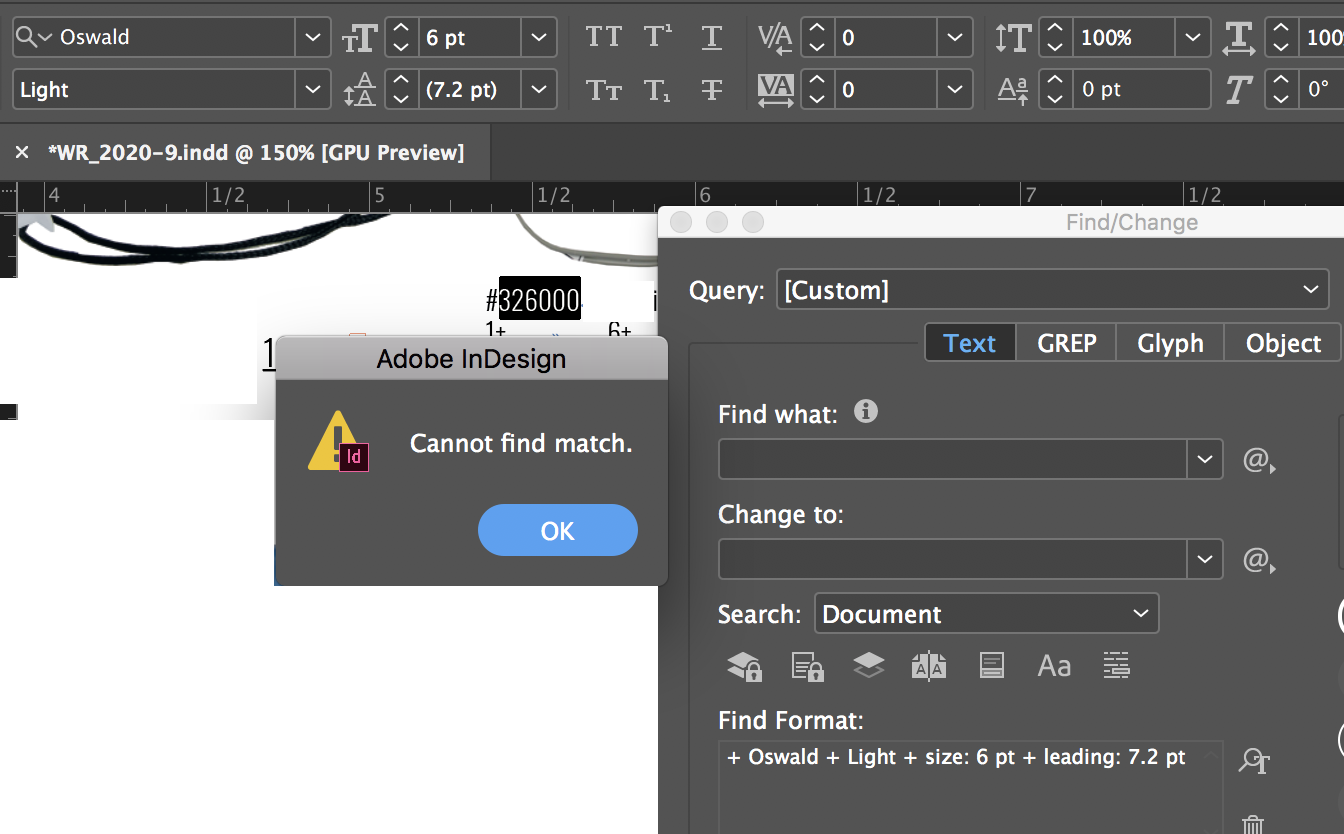The image size is (1344, 834).
Task: Click the tracking icon
Action: [x=776, y=90]
